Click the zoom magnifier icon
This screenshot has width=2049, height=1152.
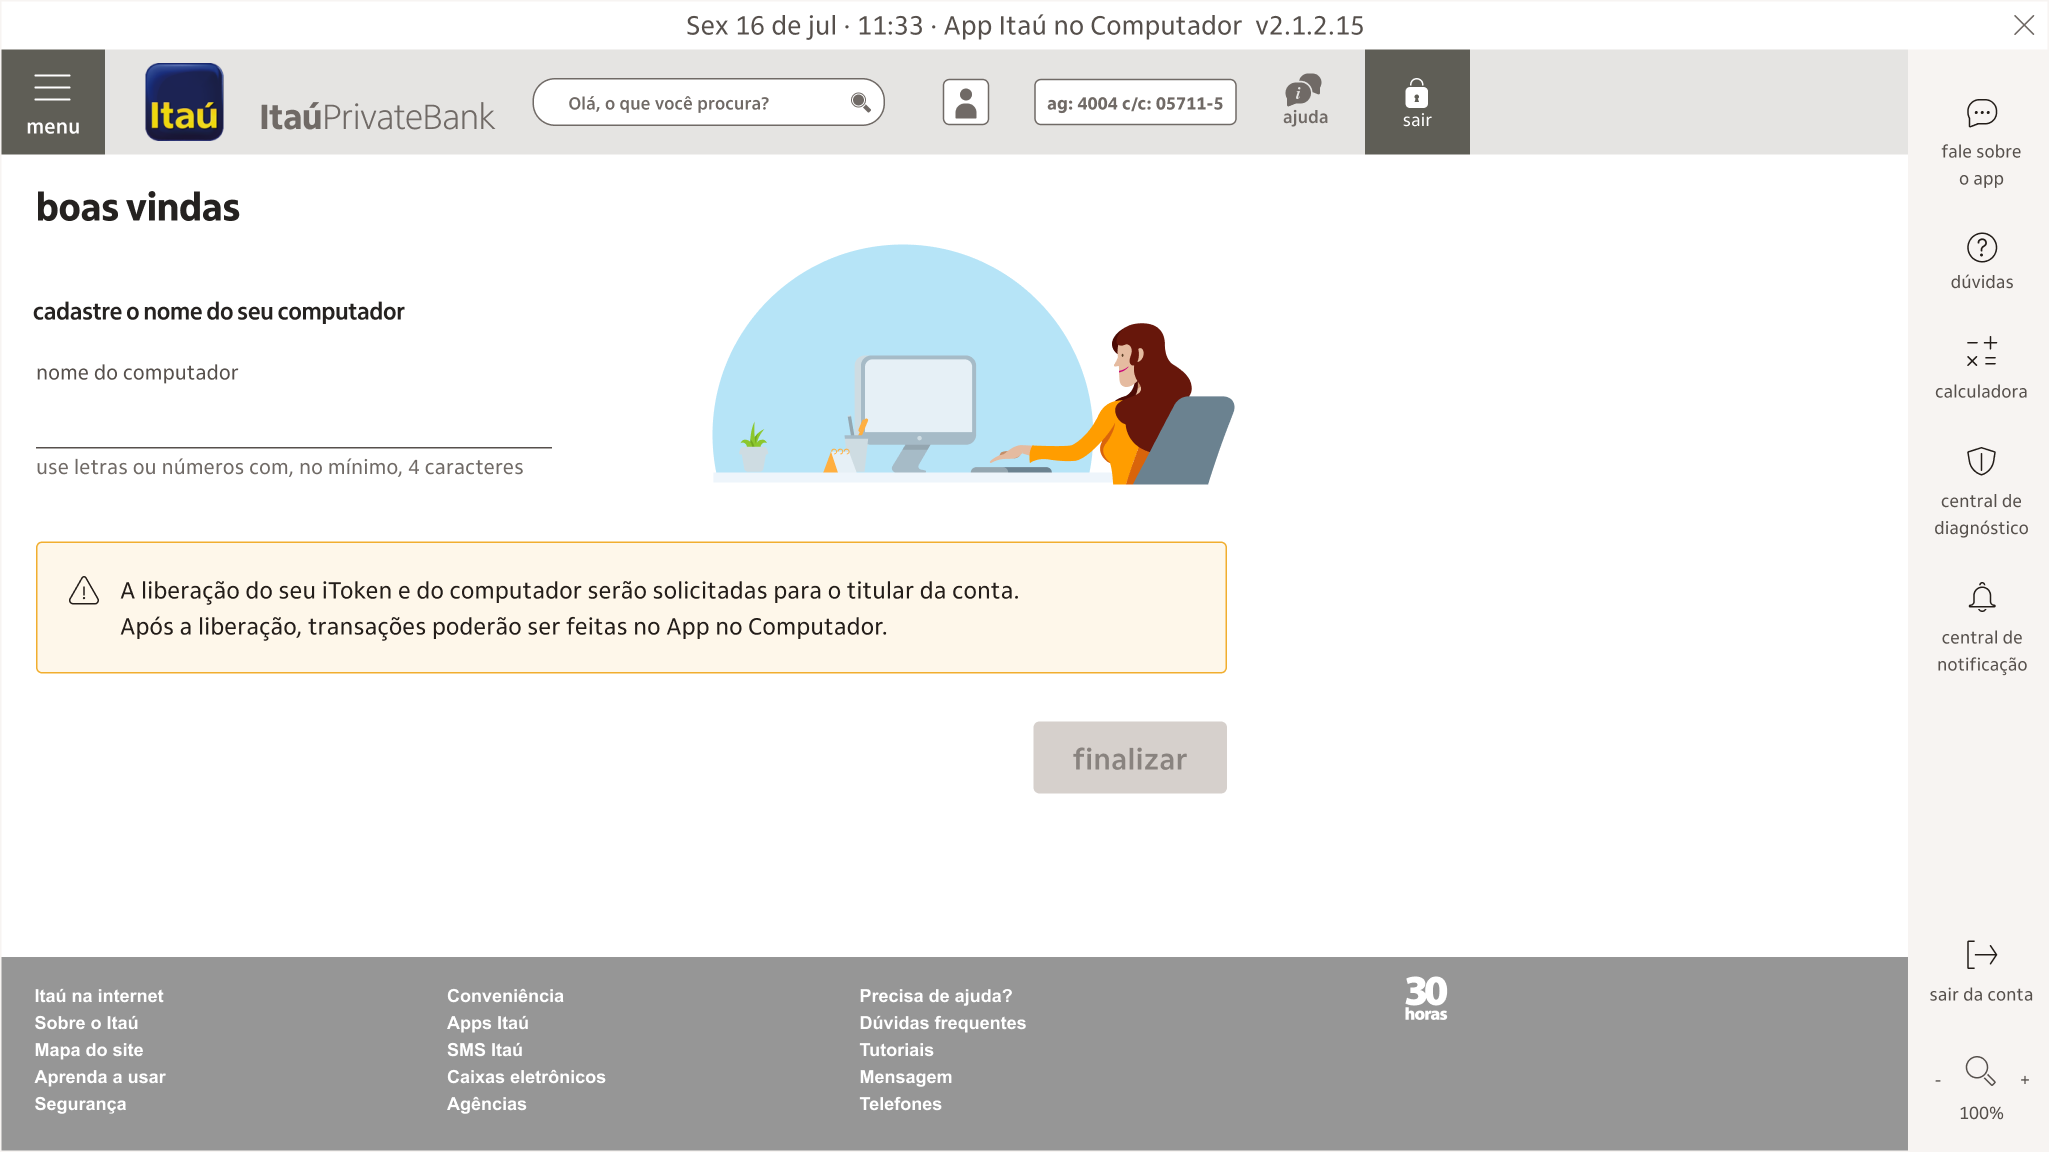point(1980,1070)
